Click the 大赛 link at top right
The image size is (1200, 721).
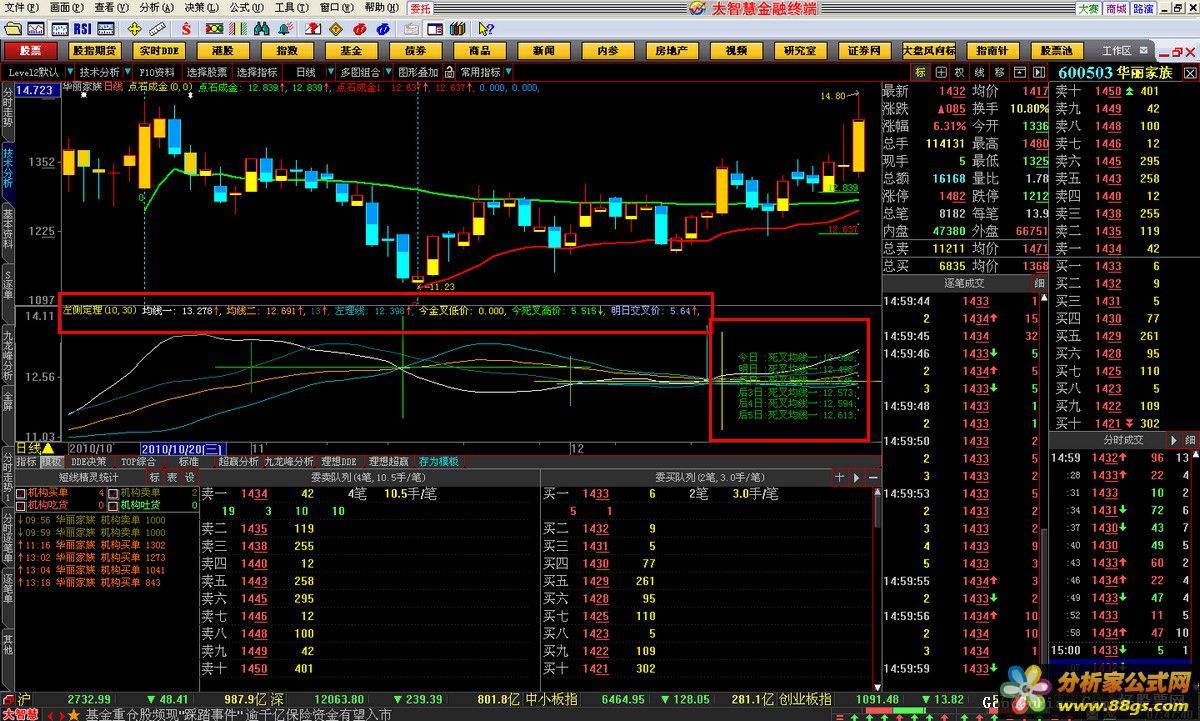click(x=1090, y=8)
